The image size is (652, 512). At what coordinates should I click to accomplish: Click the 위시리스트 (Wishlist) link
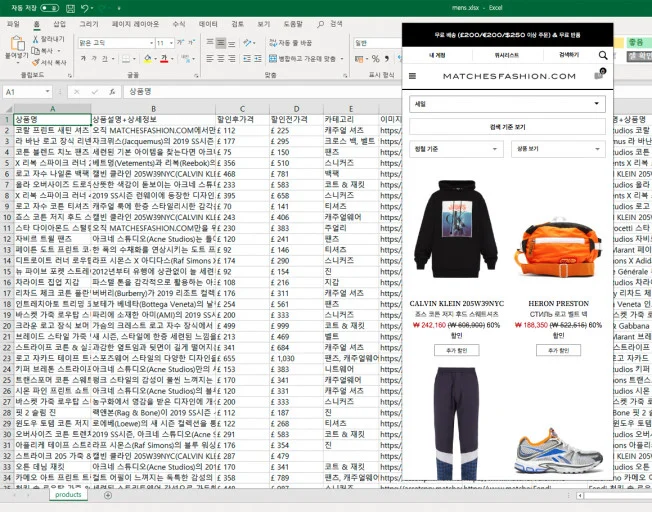point(507,55)
